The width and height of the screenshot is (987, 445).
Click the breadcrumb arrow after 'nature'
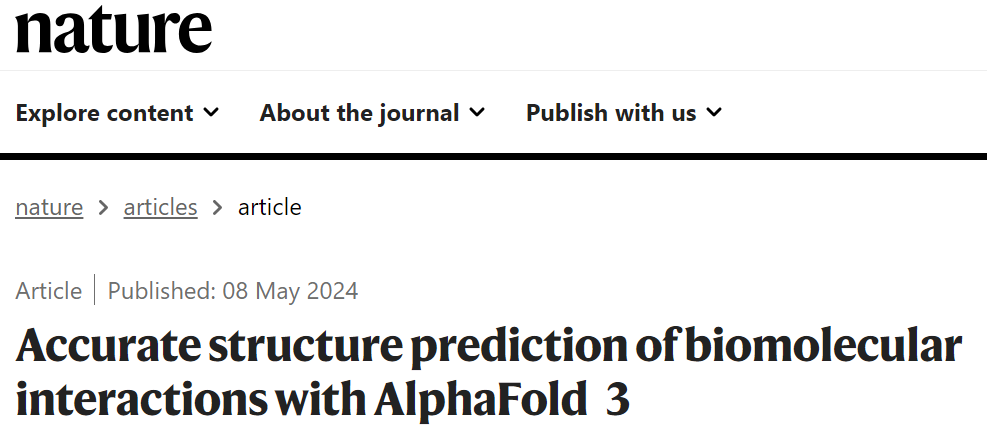tap(103, 208)
